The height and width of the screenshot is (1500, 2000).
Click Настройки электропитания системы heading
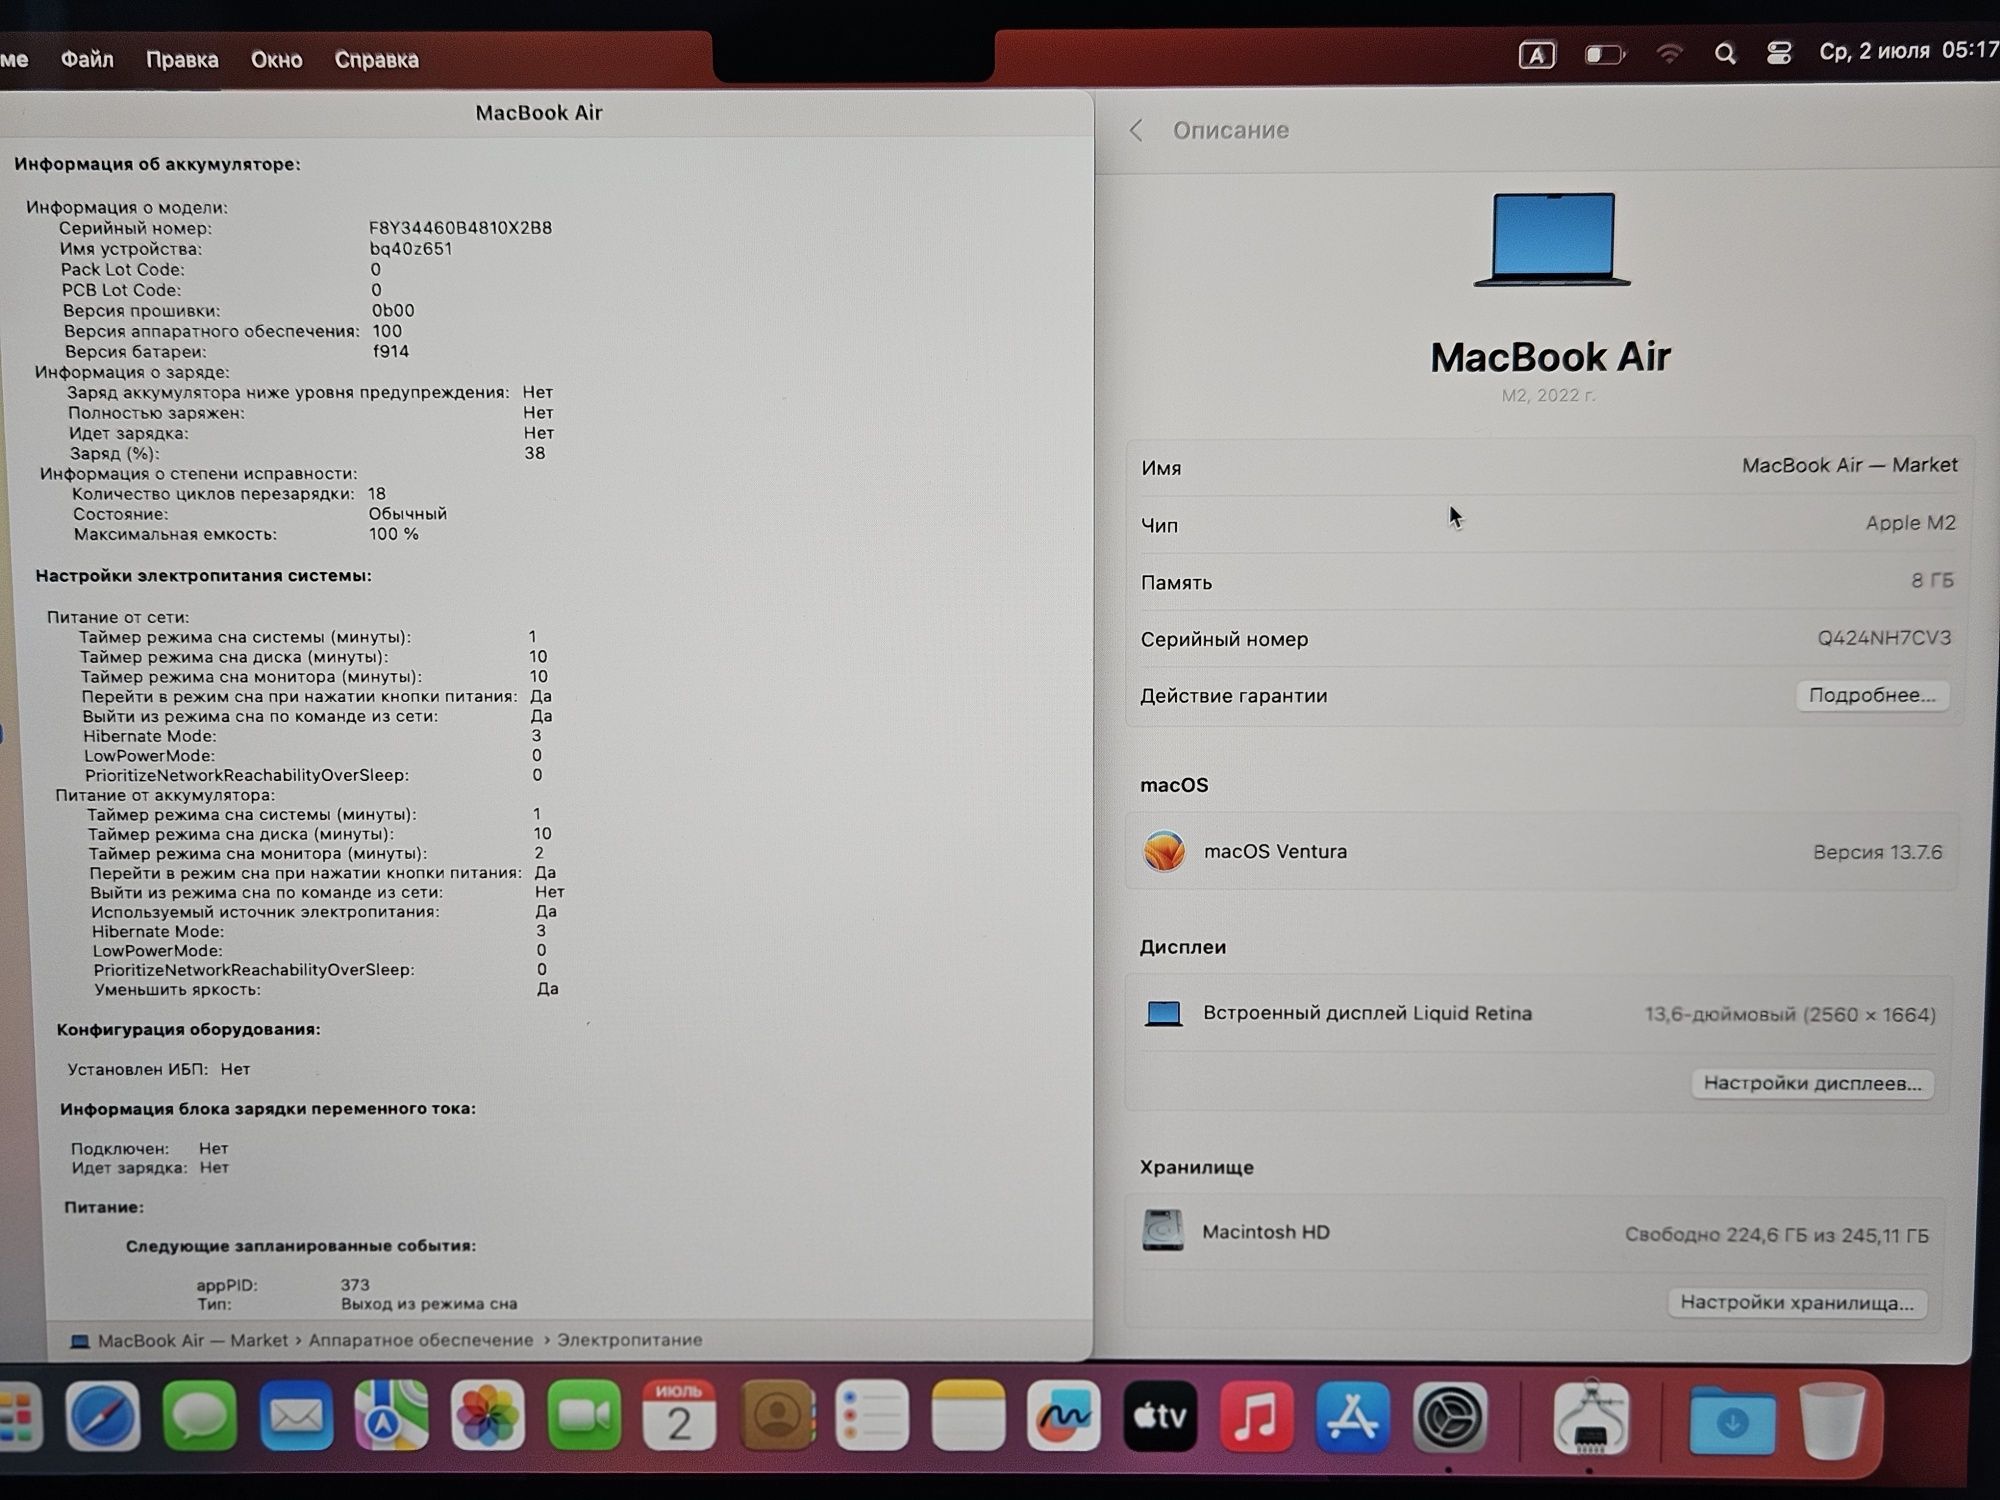204,576
